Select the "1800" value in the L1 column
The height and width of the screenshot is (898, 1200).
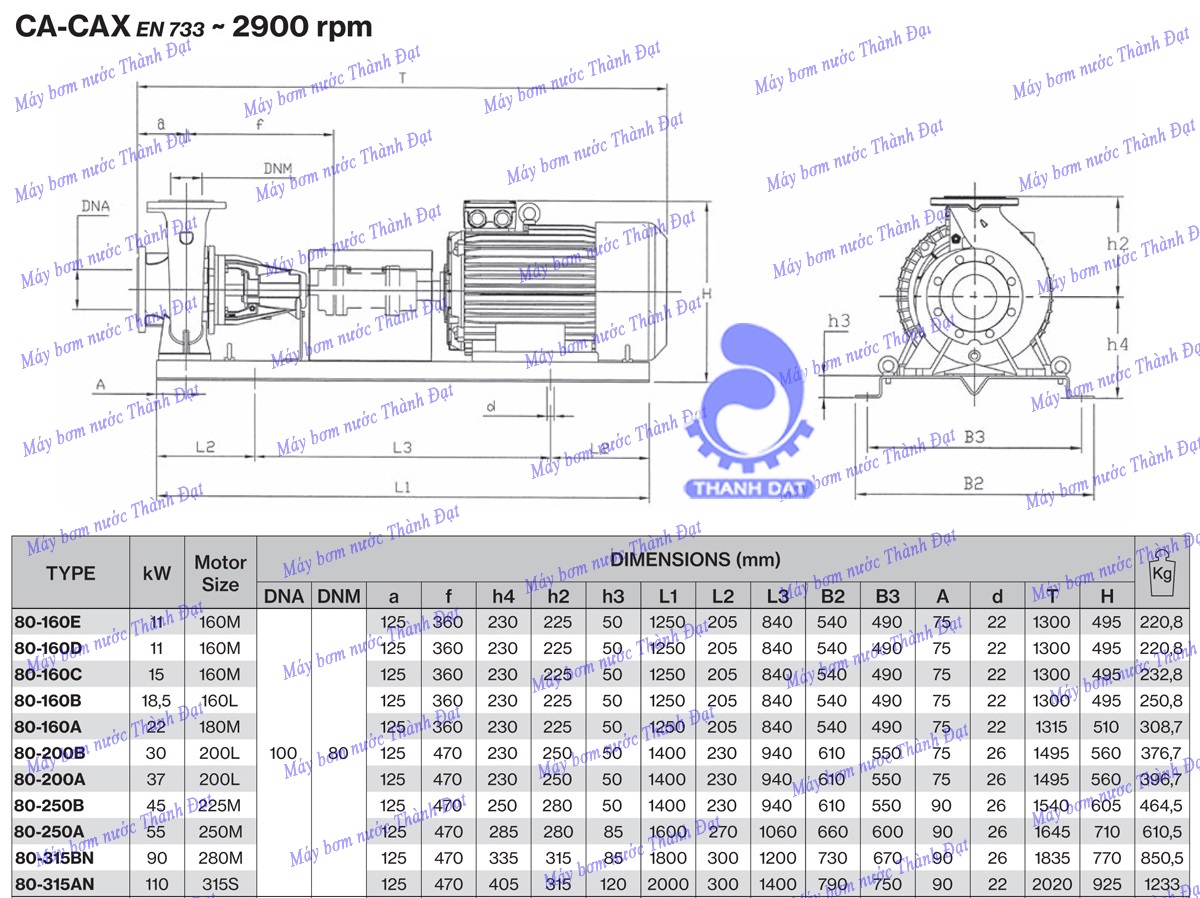point(668,858)
